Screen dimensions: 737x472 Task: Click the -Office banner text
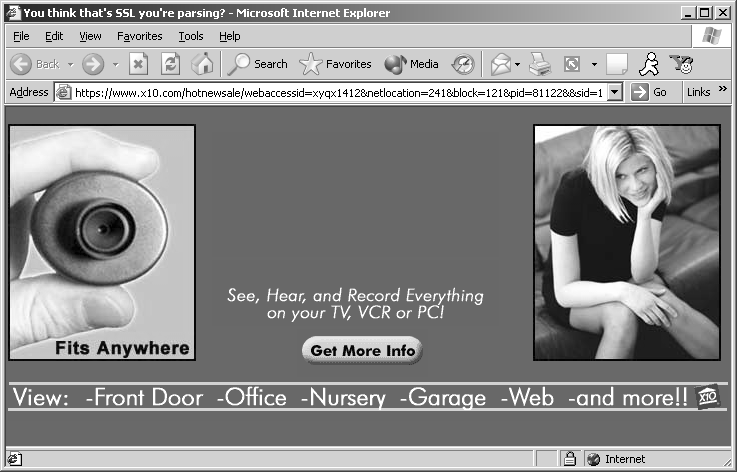[x=251, y=398]
